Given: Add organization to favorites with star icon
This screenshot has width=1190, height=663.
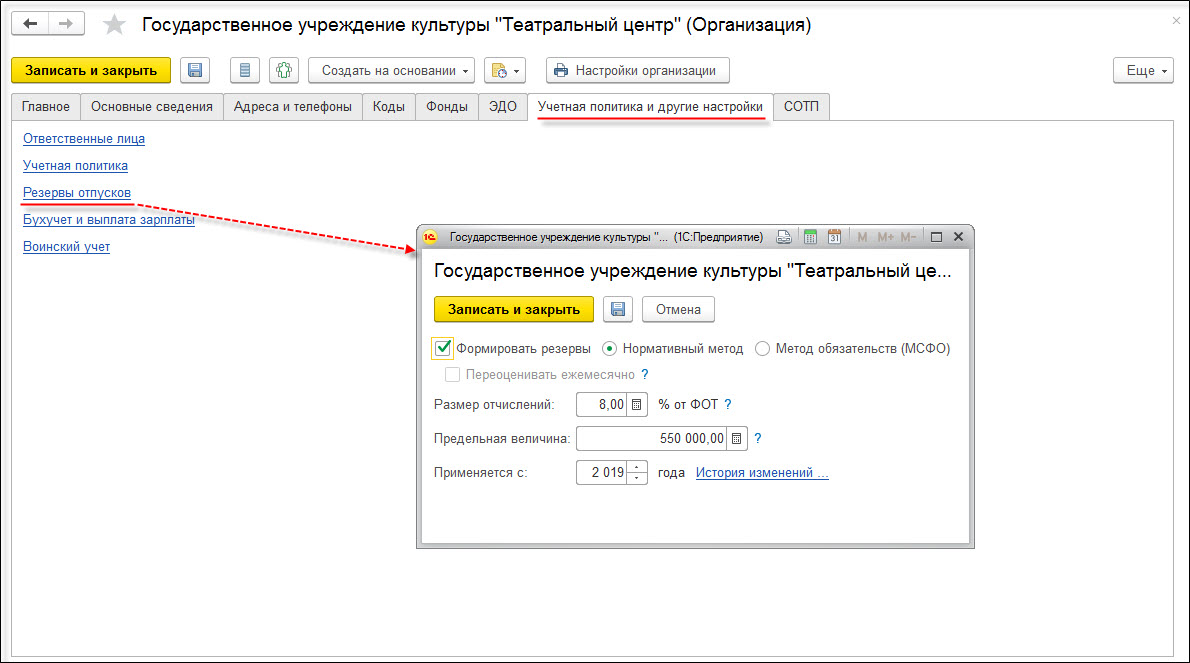Looking at the screenshot, I should click(114, 24).
